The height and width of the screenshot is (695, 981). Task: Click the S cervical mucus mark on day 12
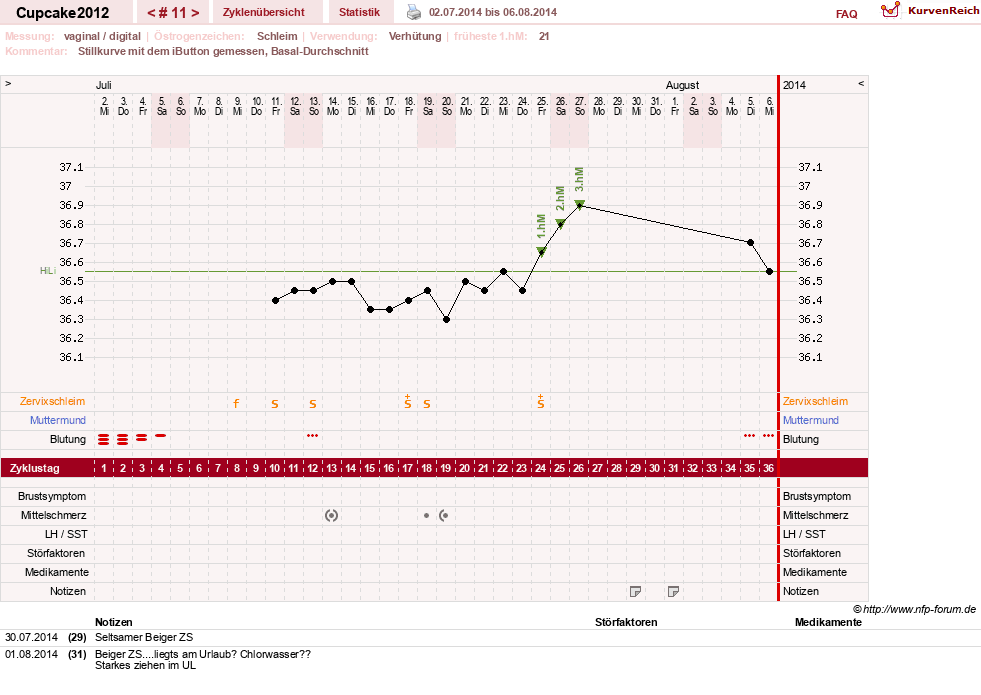pos(313,404)
